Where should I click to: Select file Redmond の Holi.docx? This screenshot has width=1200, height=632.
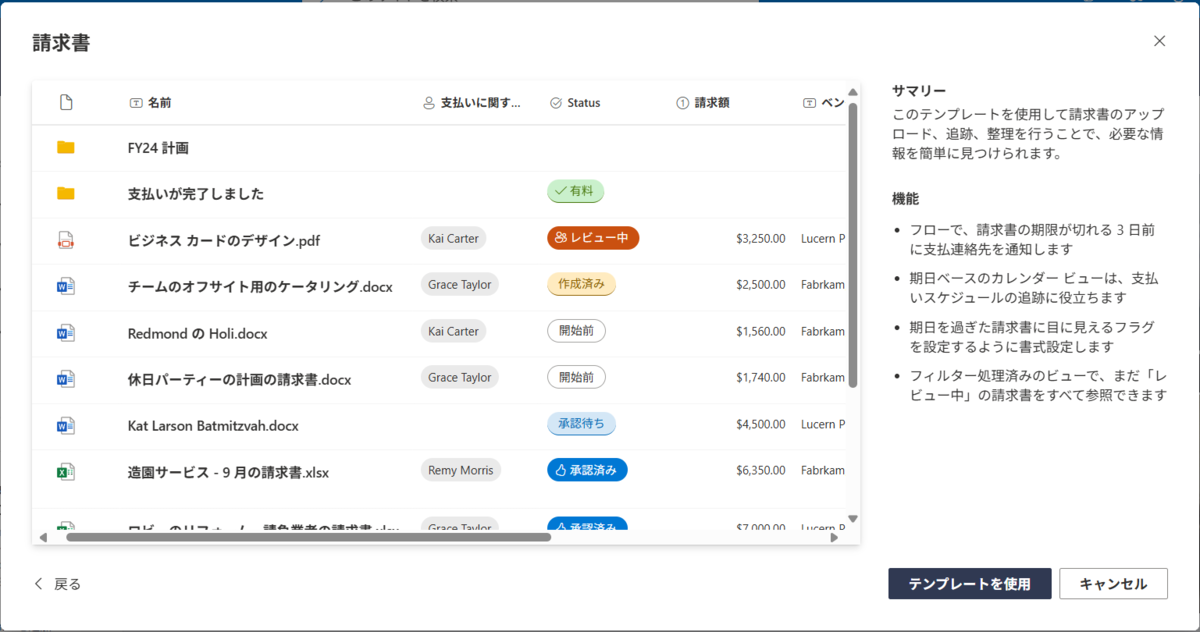pos(198,333)
